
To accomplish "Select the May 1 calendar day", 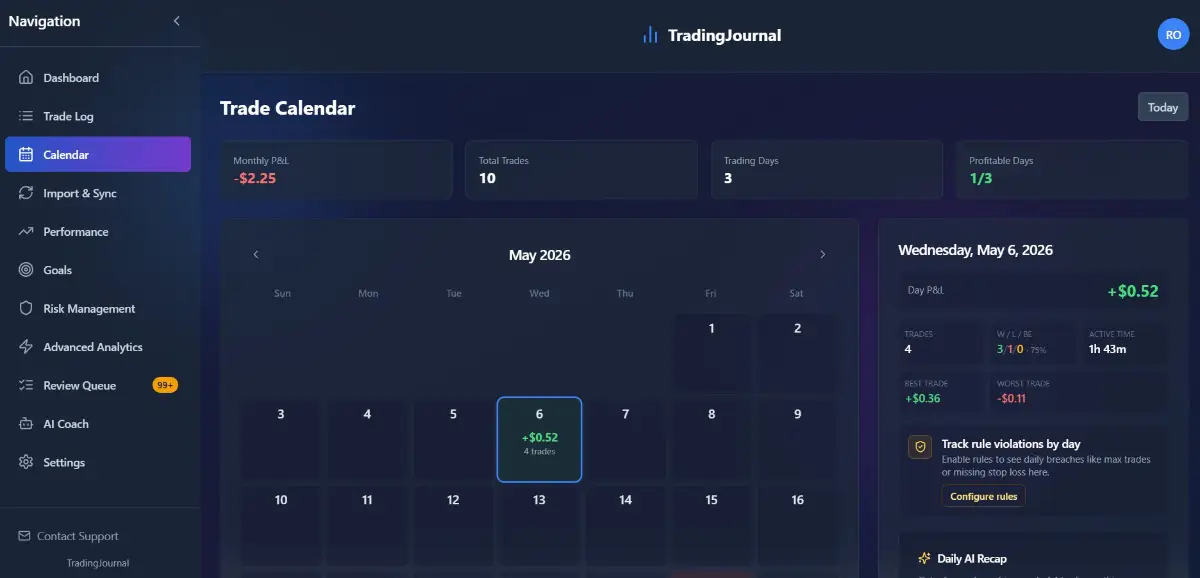I will pos(711,354).
